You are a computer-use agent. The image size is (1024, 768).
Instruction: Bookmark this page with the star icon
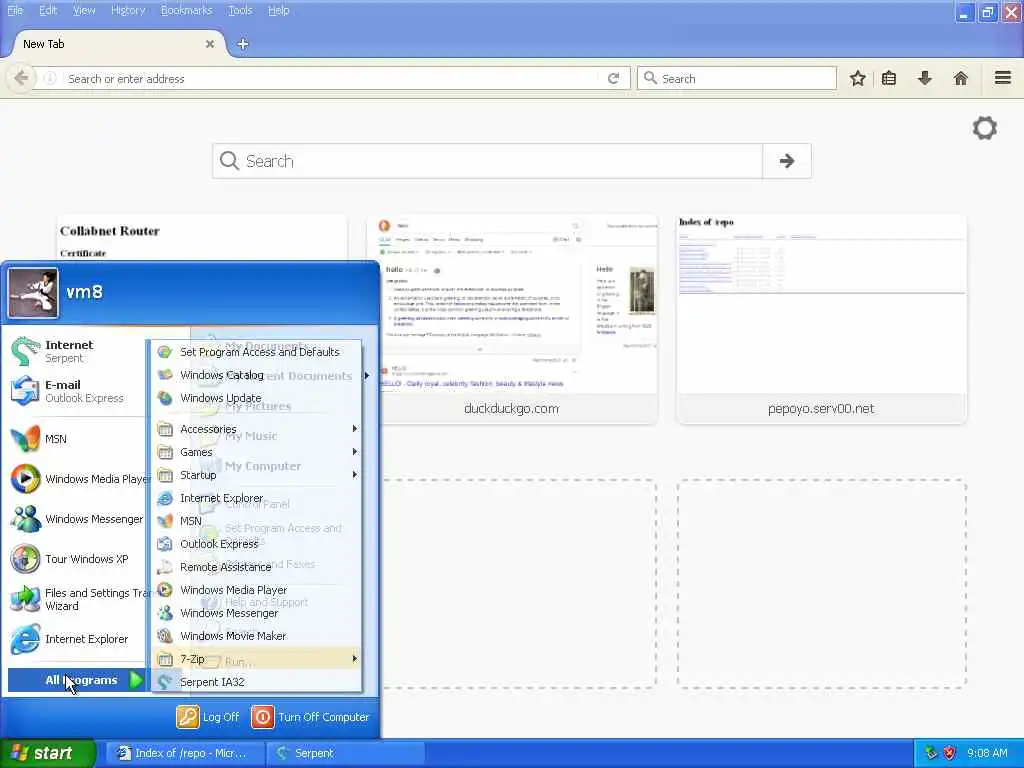pos(857,78)
